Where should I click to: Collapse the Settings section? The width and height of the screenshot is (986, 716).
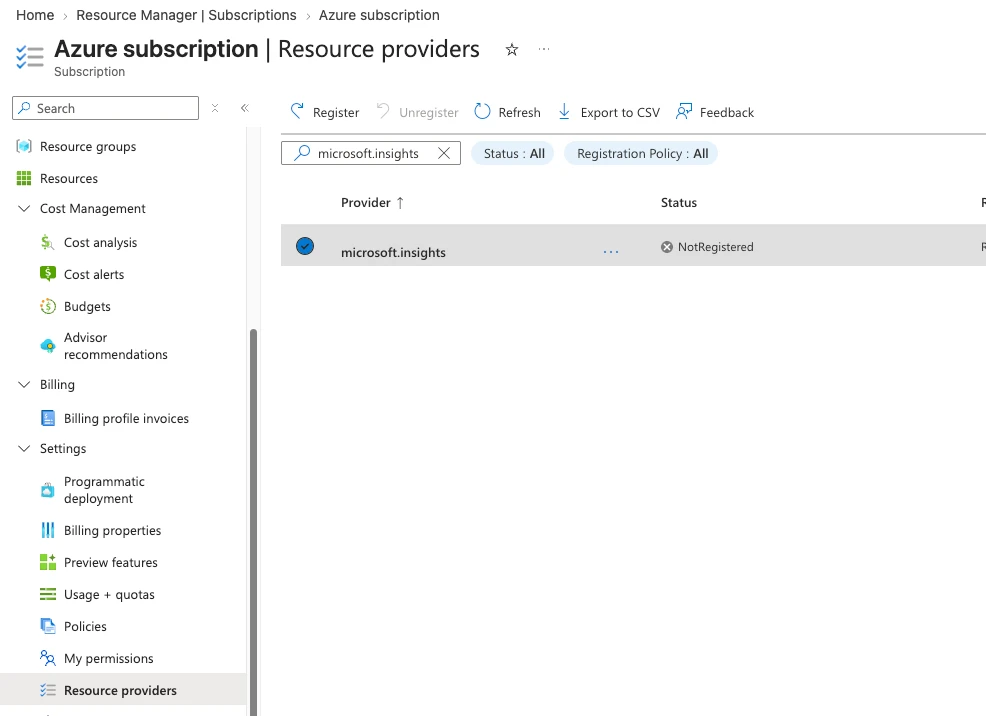point(24,449)
